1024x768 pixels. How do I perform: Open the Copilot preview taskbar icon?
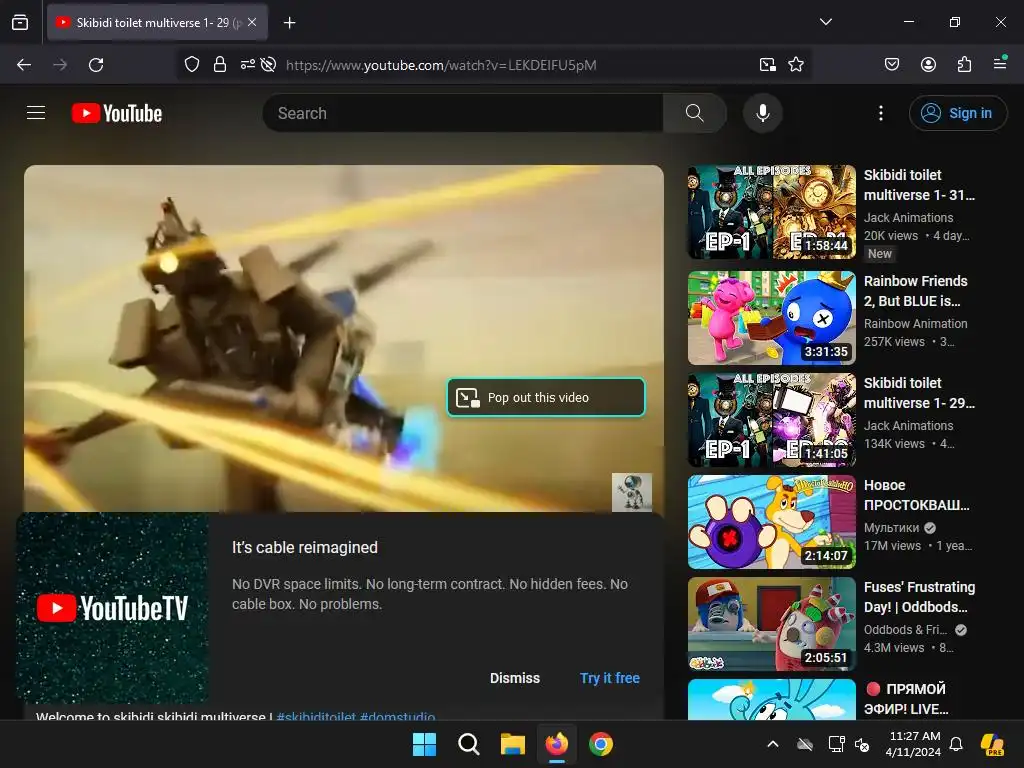tap(993, 744)
